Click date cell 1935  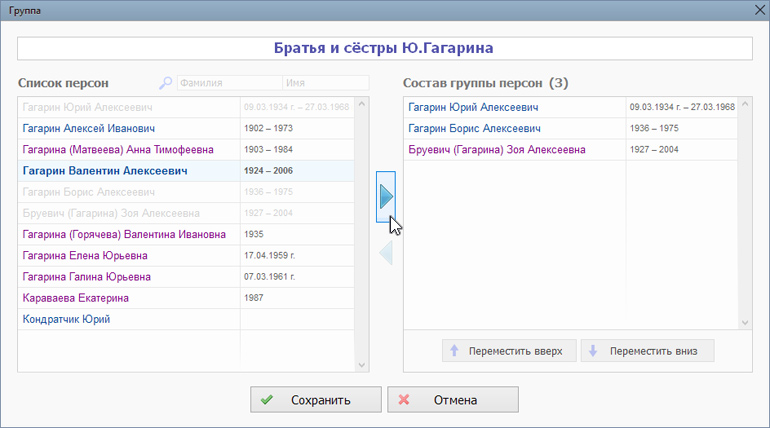coord(297,235)
